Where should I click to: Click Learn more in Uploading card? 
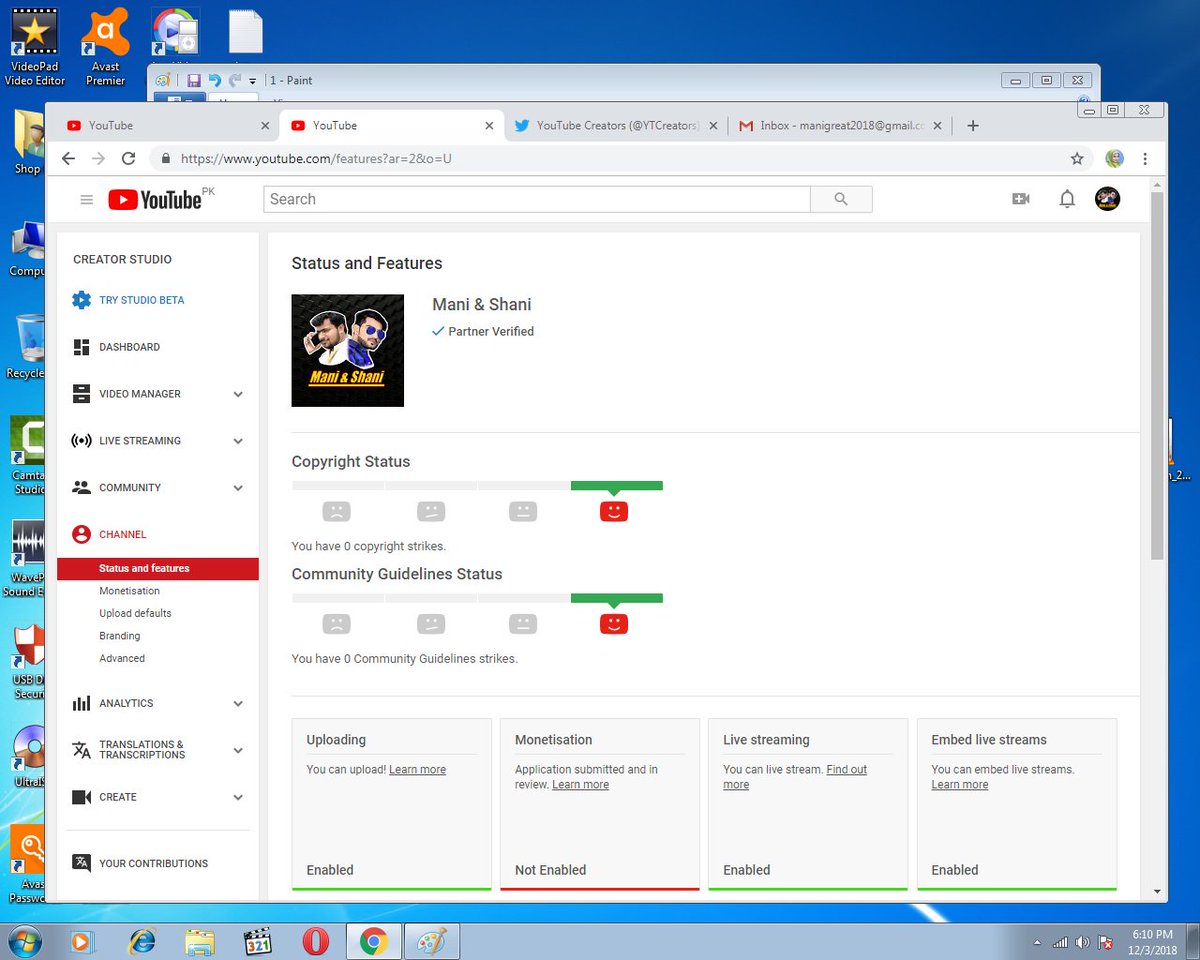(417, 770)
